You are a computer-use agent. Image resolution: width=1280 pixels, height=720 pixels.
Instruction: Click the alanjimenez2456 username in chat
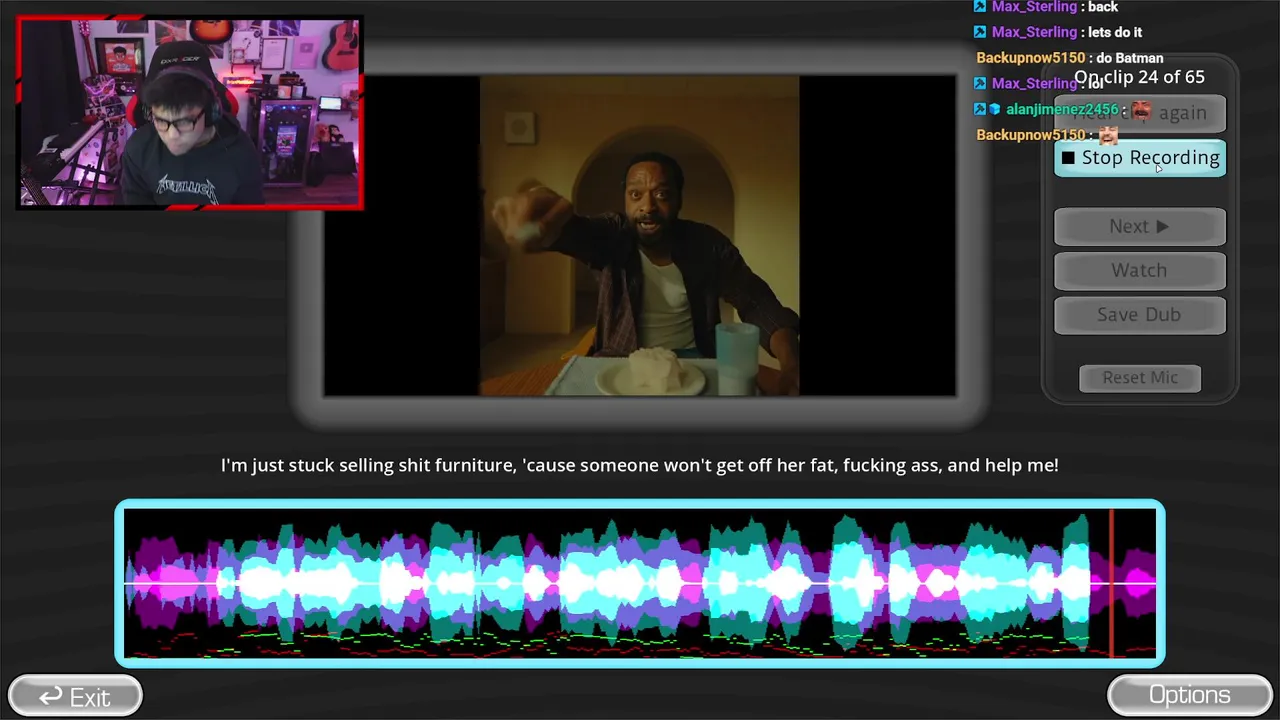pos(1062,109)
